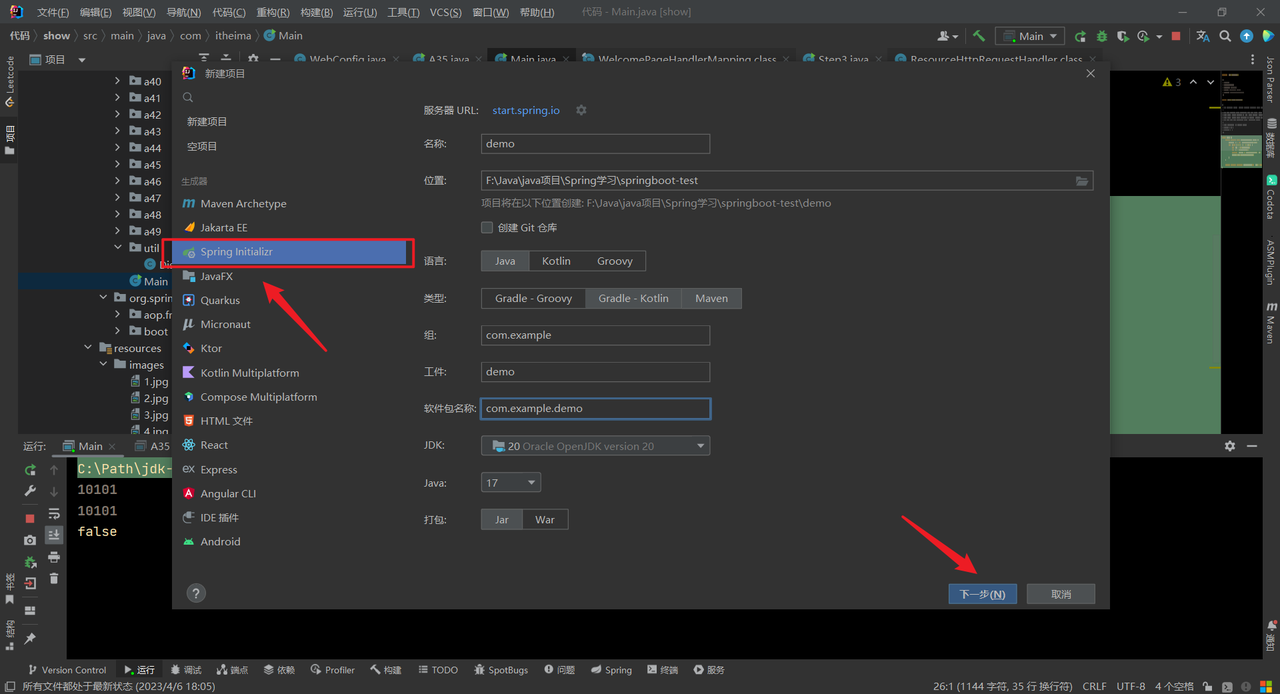
Task: Collapse the resources folder
Action: click(x=88, y=348)
